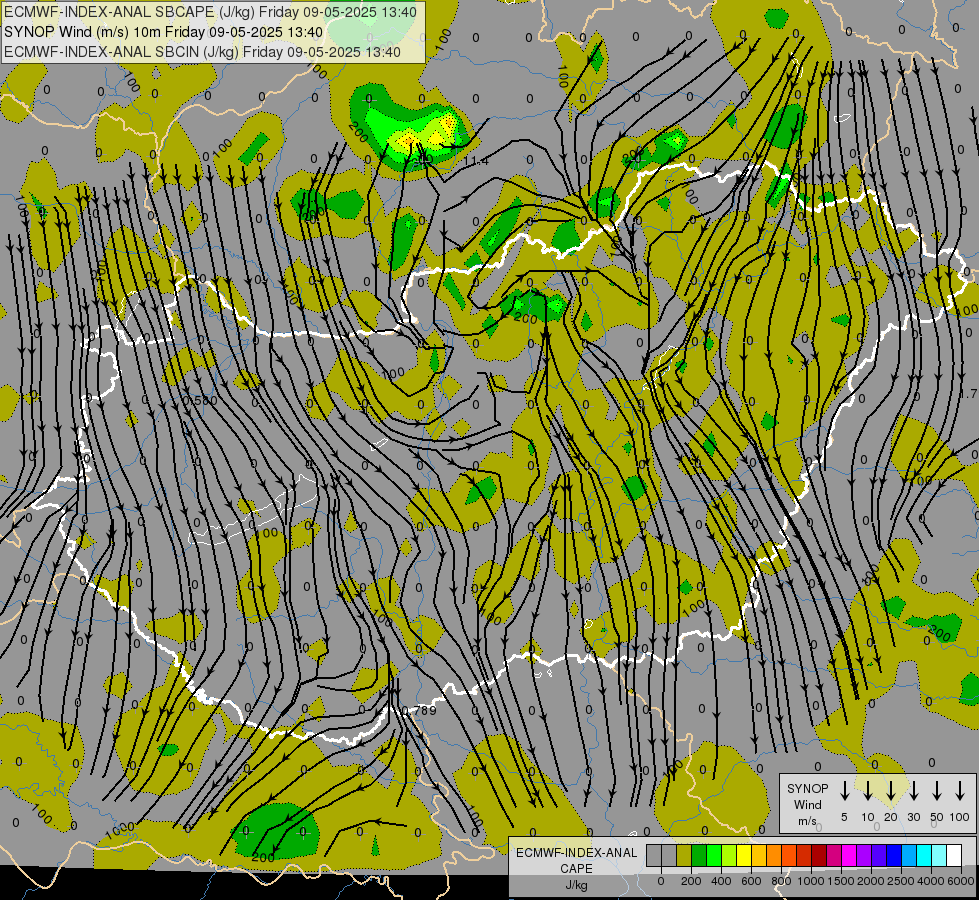Click the 30 m/s wind arrow in legend
979x900 pixels.
pyautogui.click(x=913, y=790)
